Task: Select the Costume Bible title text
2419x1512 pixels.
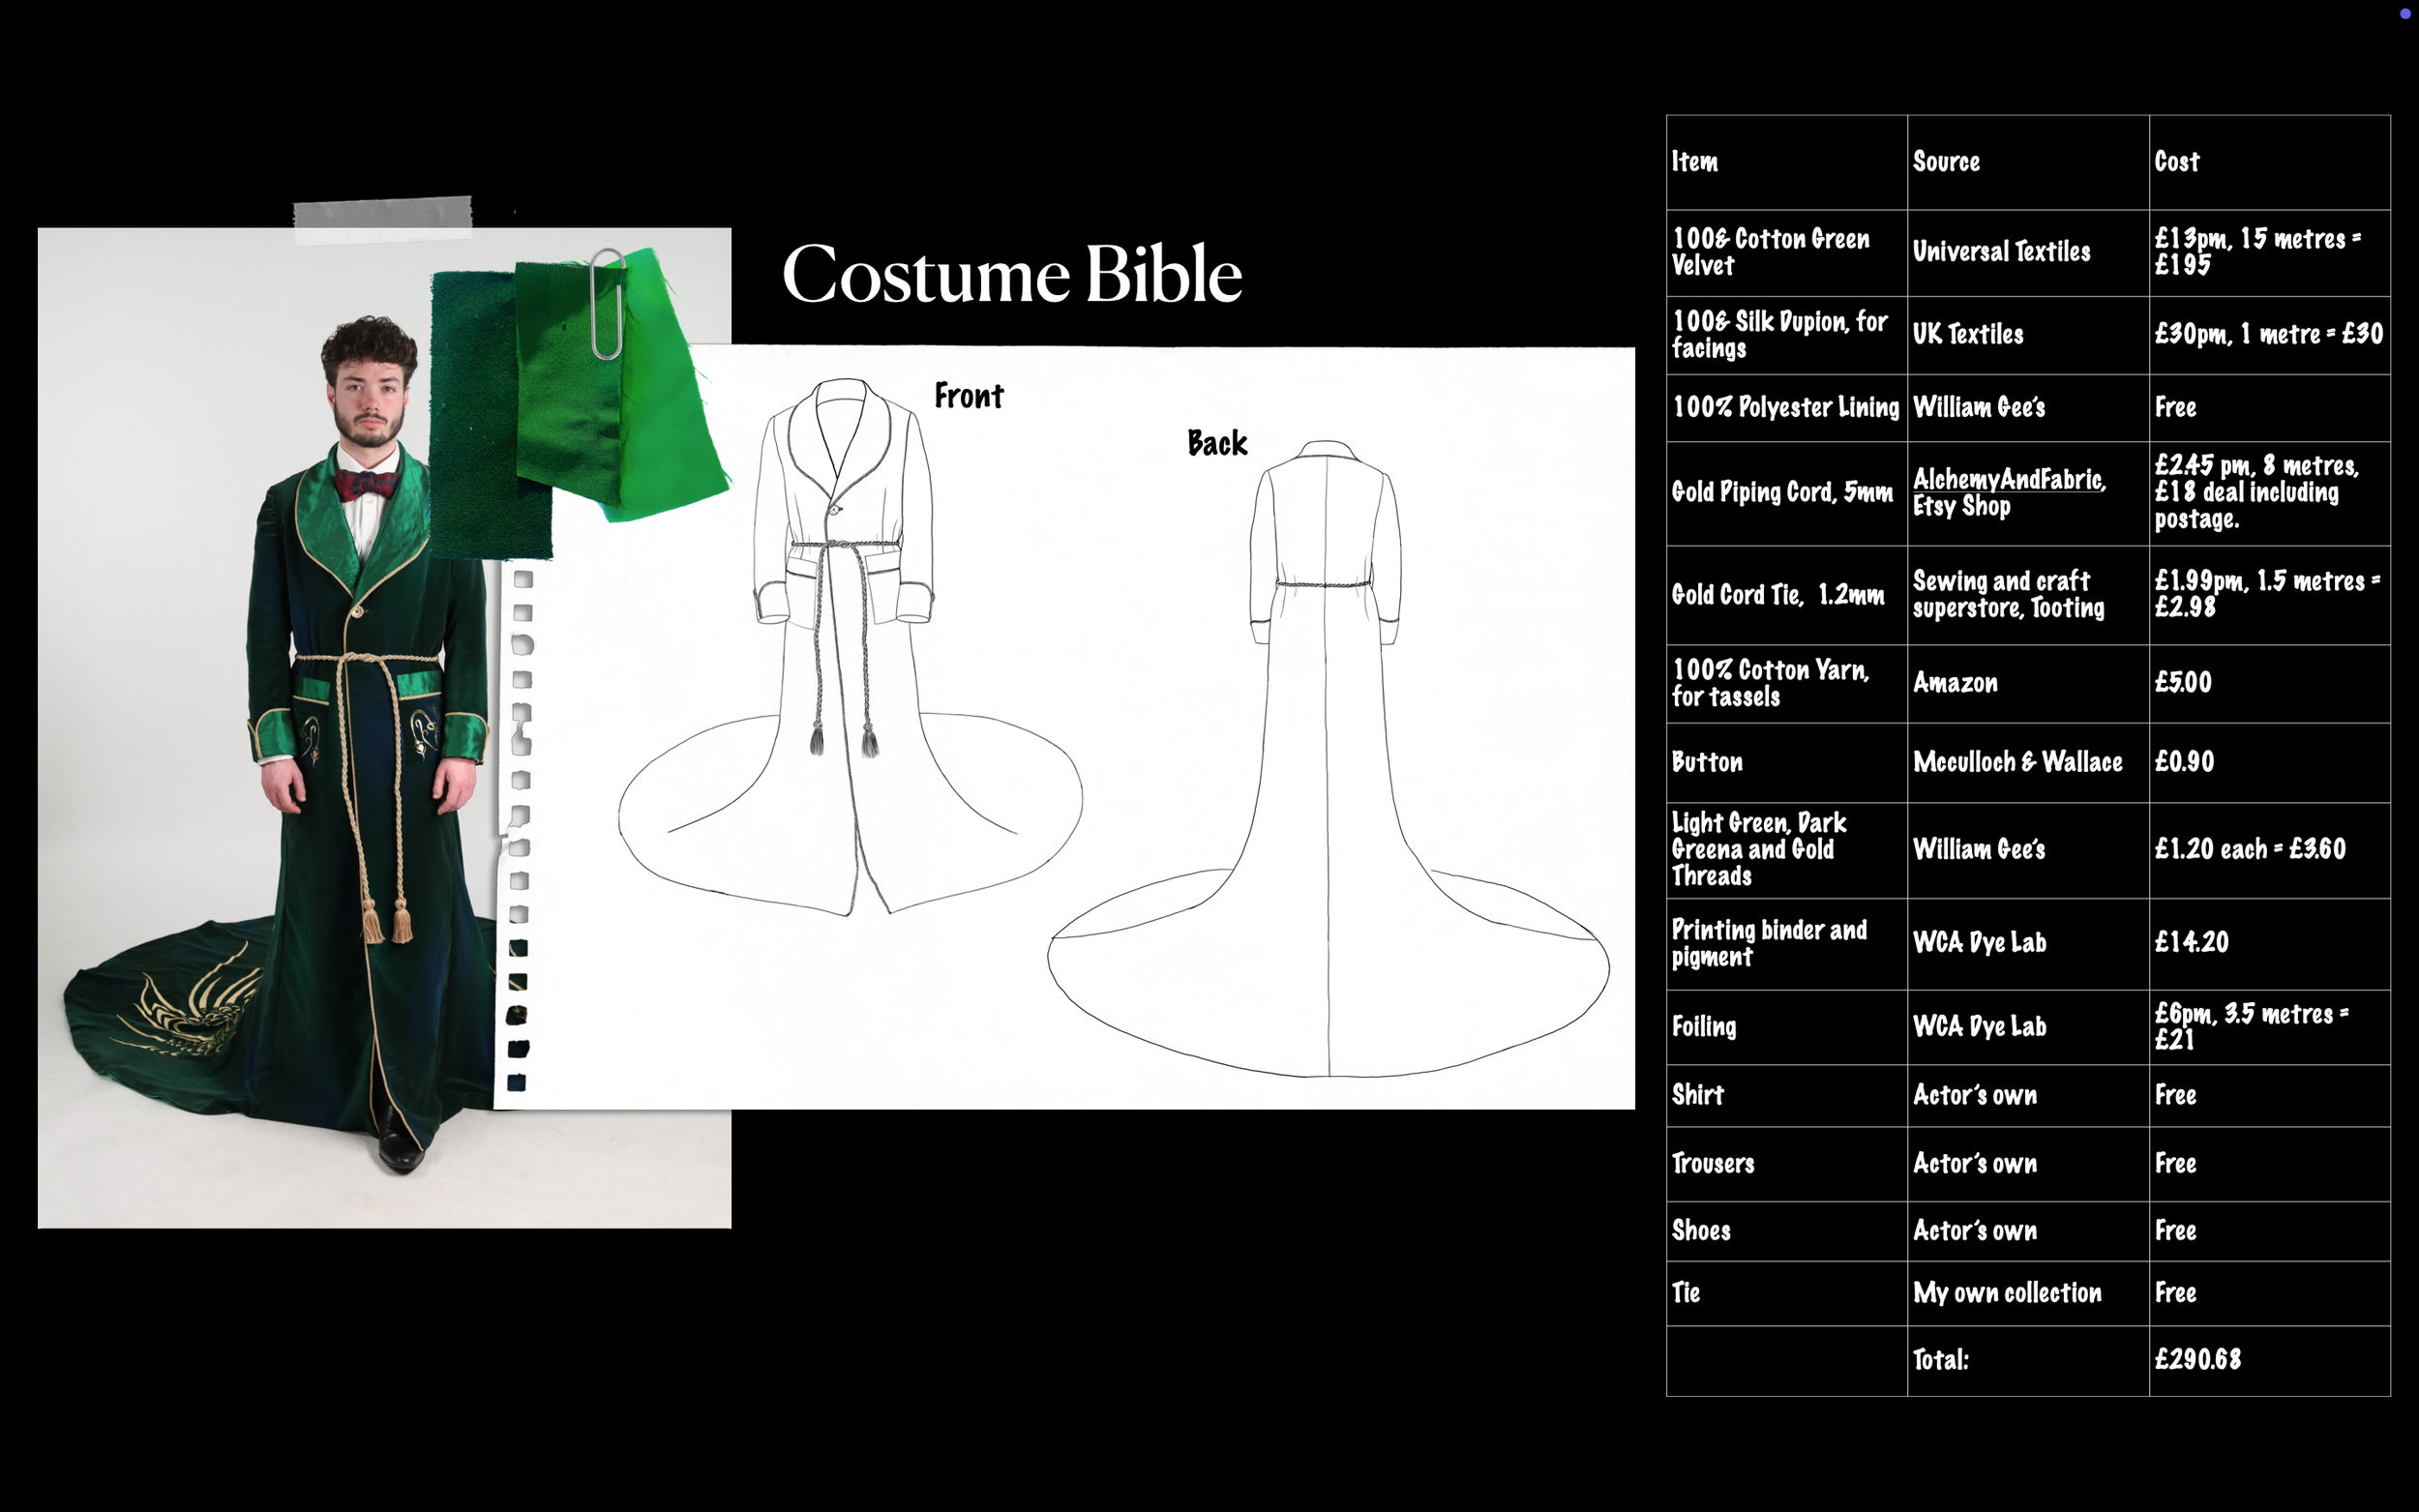Action: click(1011, 274)
